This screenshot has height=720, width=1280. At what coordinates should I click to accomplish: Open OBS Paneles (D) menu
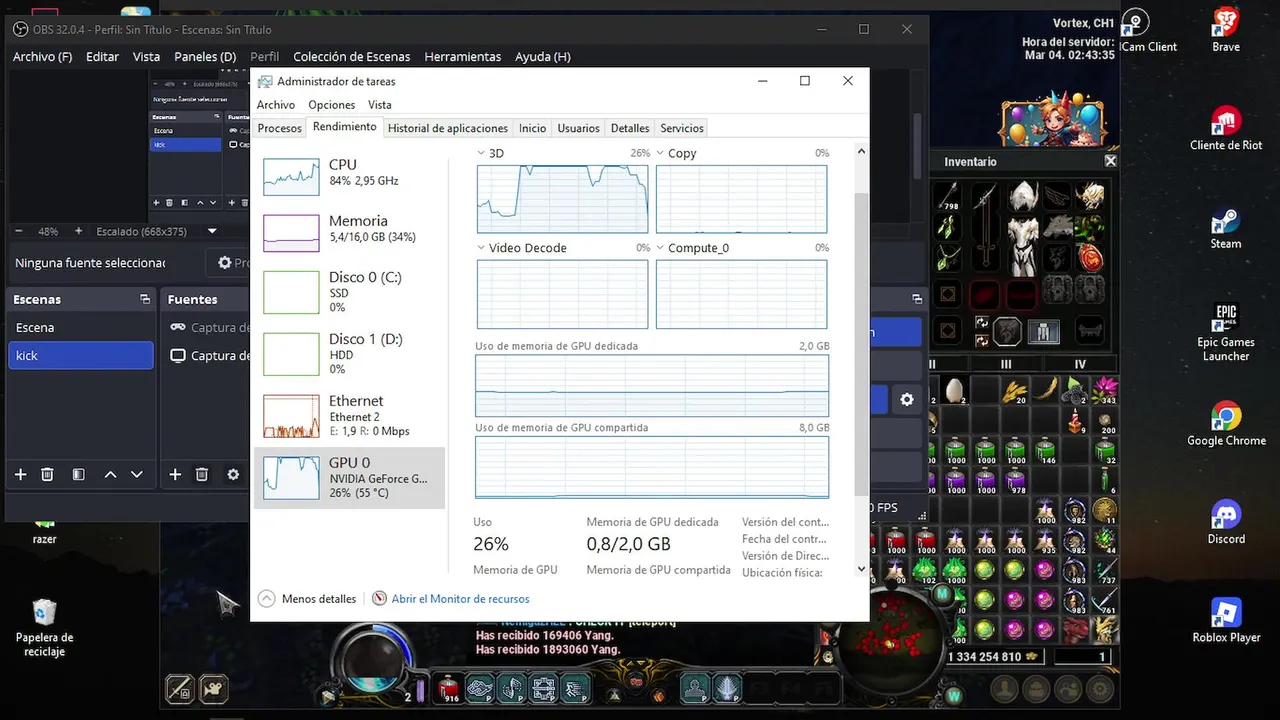(x=205, y=57)
